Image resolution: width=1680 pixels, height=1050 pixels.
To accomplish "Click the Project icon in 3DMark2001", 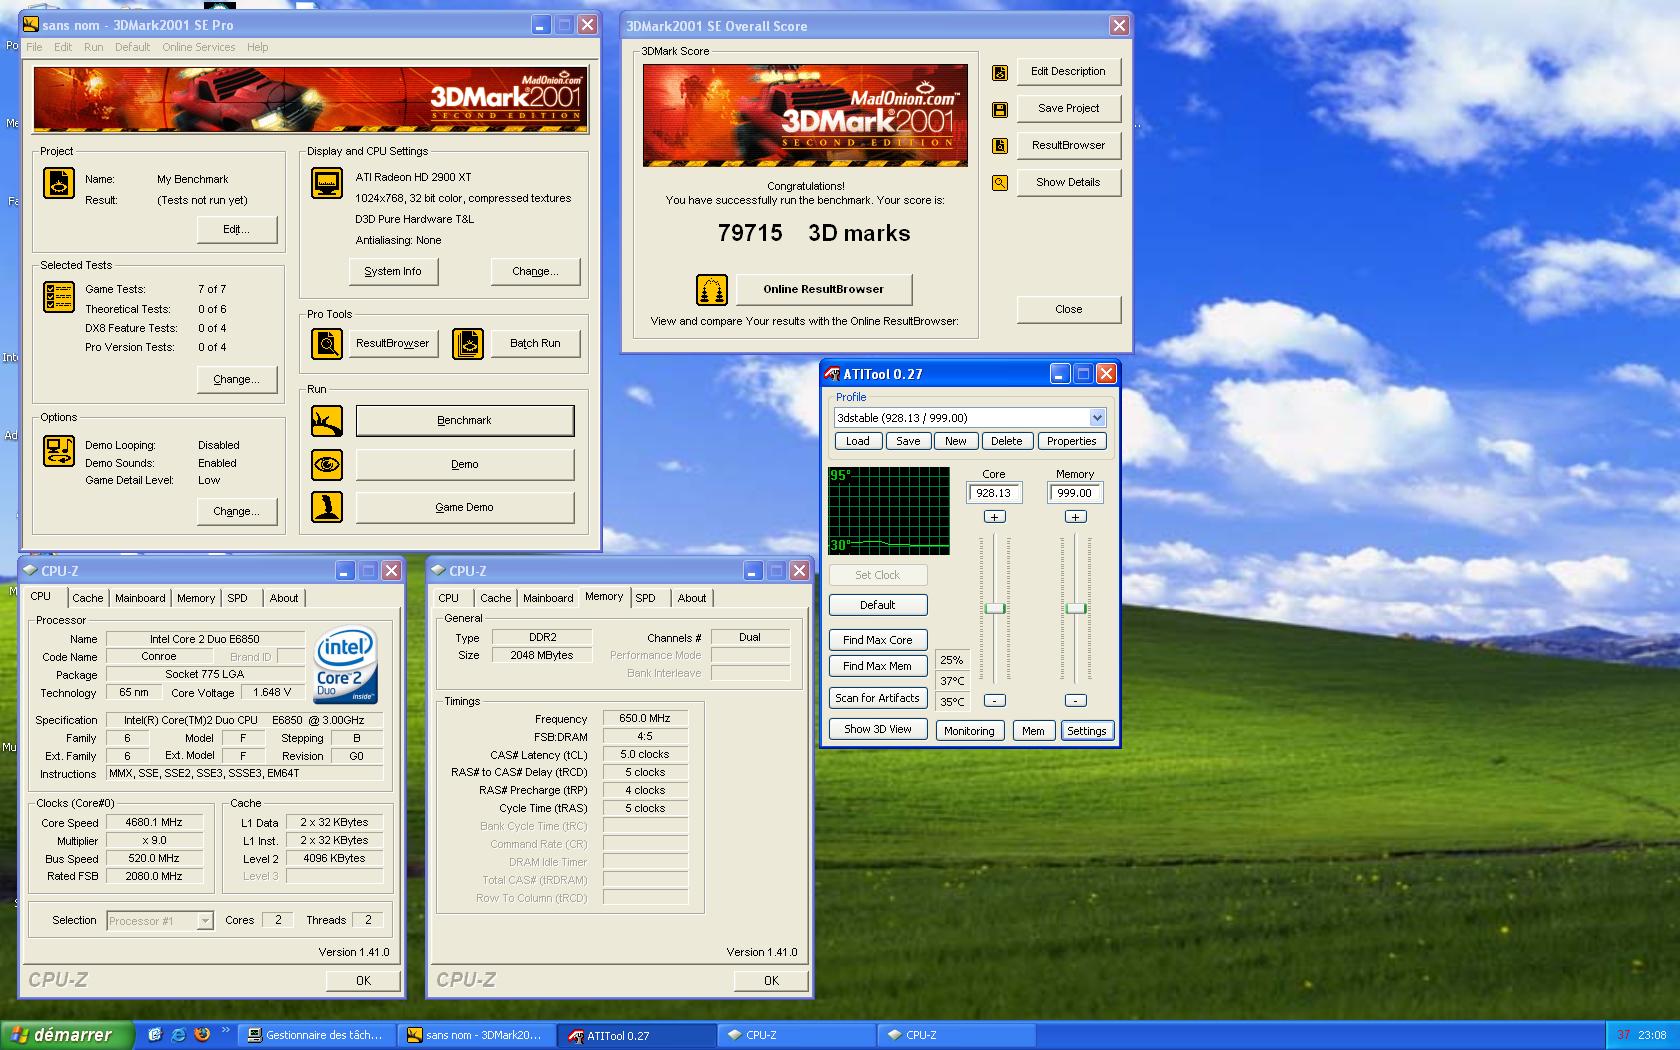I will tap(59, 183).
